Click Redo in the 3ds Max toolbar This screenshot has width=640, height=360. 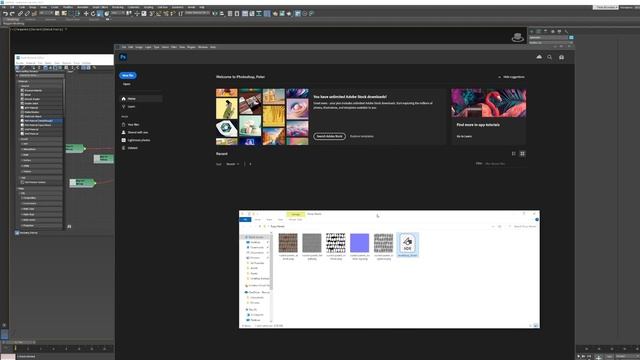coord(12,13)
